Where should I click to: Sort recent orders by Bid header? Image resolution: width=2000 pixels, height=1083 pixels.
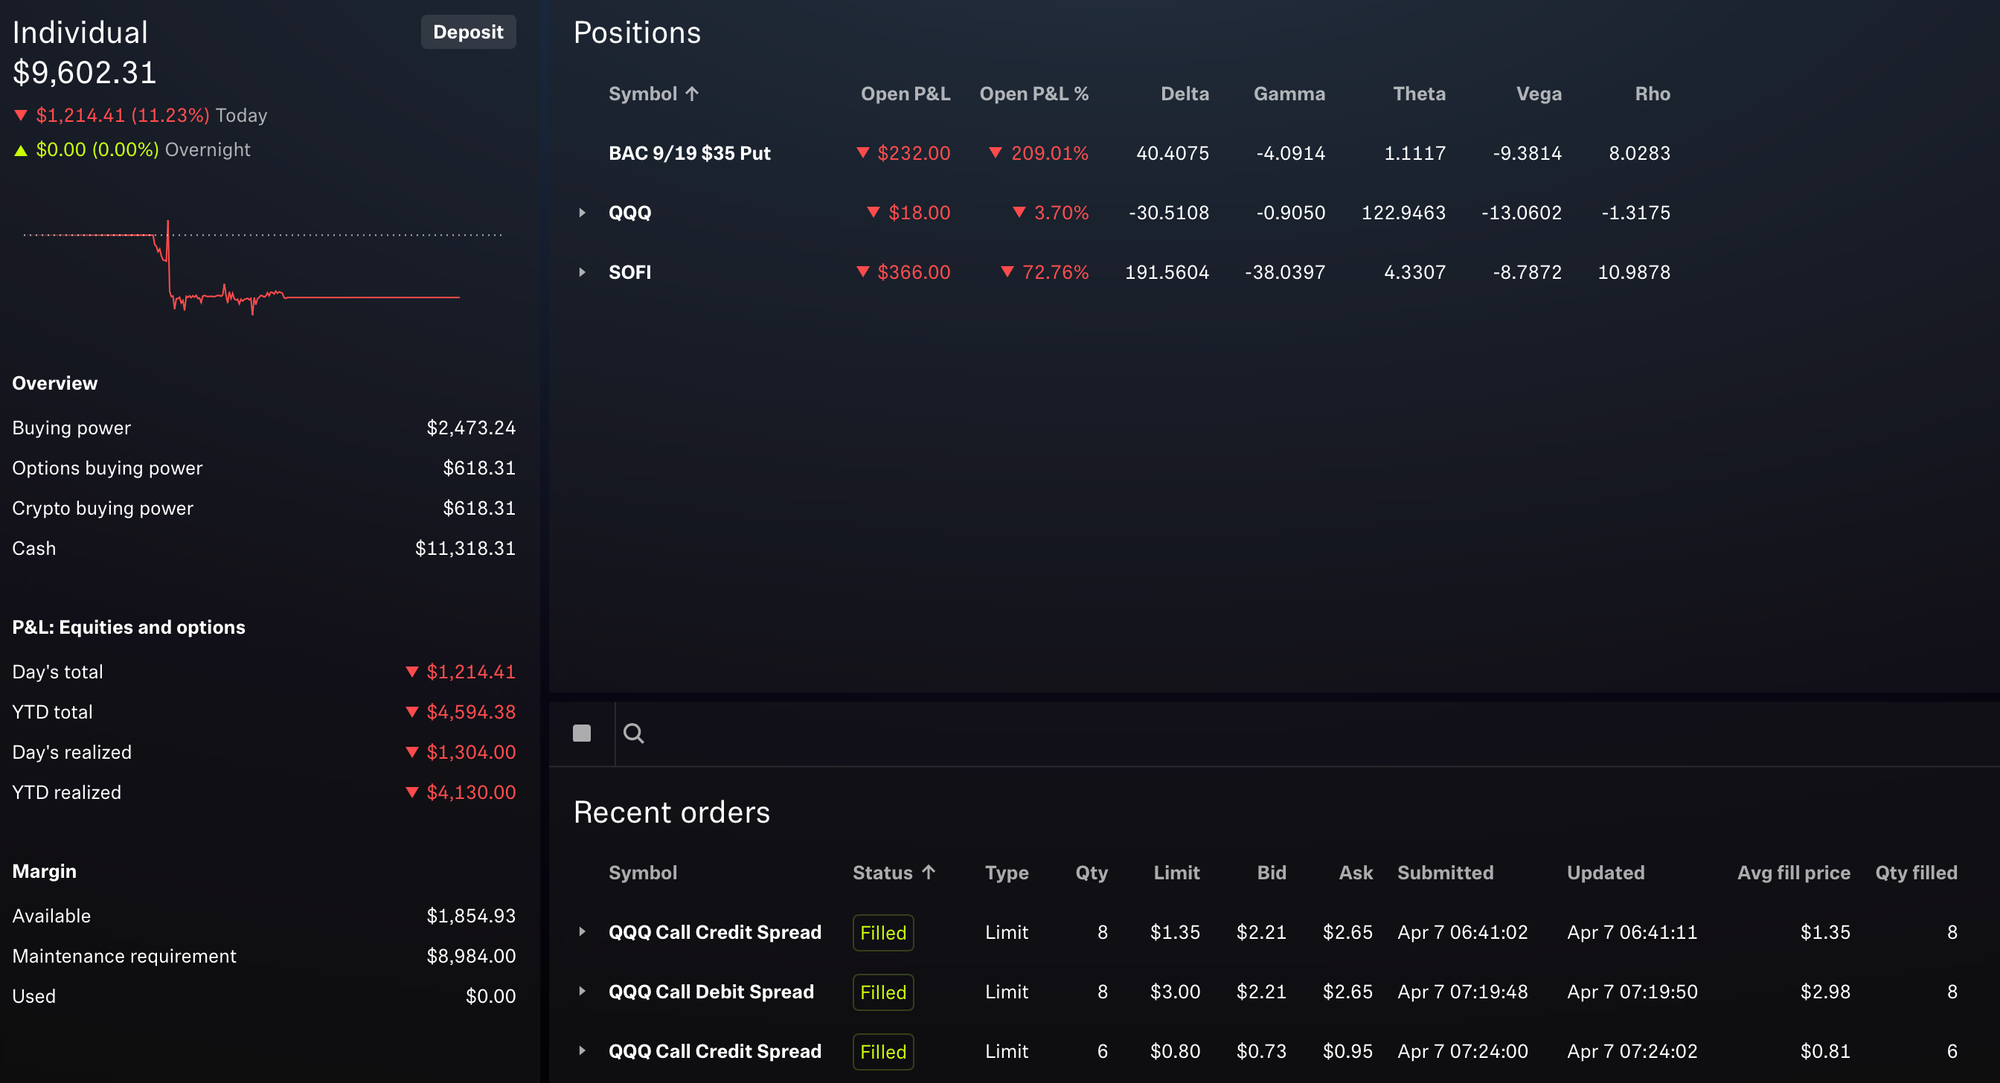[x=1271, y=873]
